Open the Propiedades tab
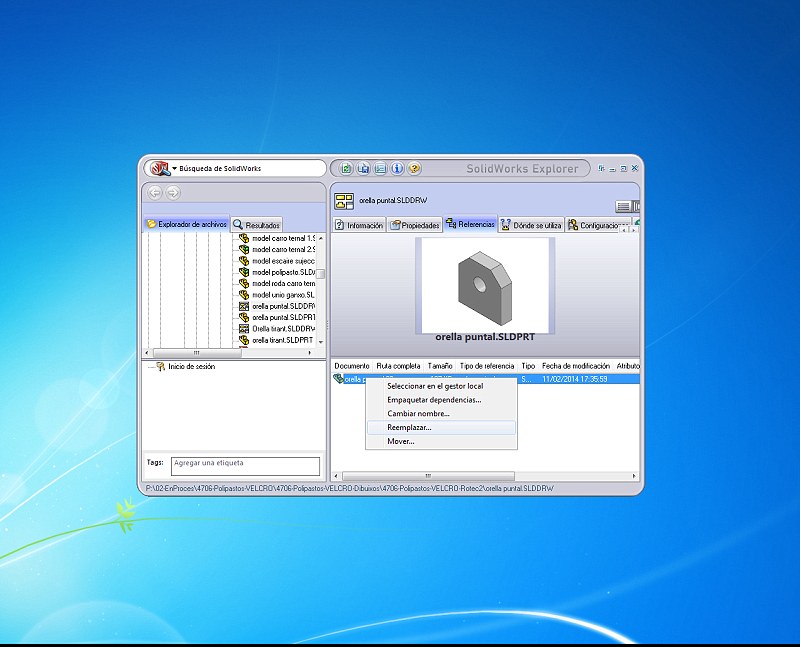800x647 pixels. point(415,225)
